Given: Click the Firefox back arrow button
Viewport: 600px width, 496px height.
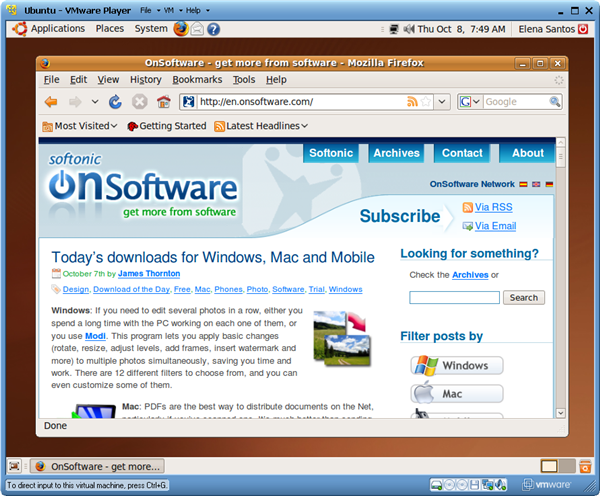Looking at the screenshot, I should [51, 102].
